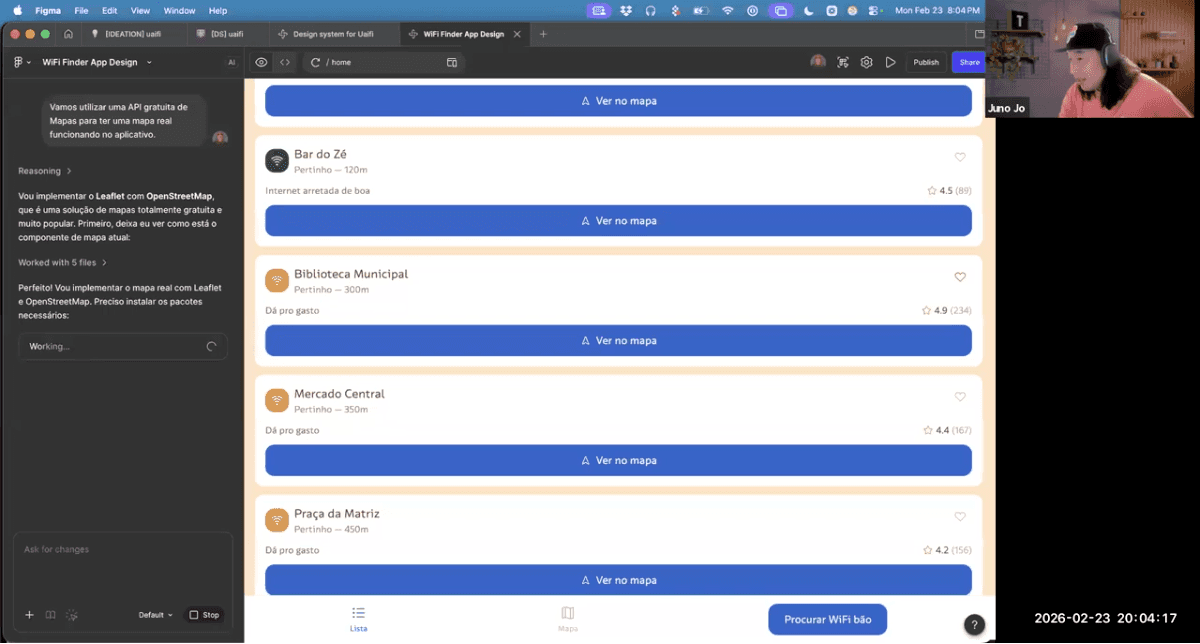The height and width of the screenshot is (644, 1200).
Task: Toggle the device frame icon in the path bar
Action: pyautogui.click(x=452, y=62)
